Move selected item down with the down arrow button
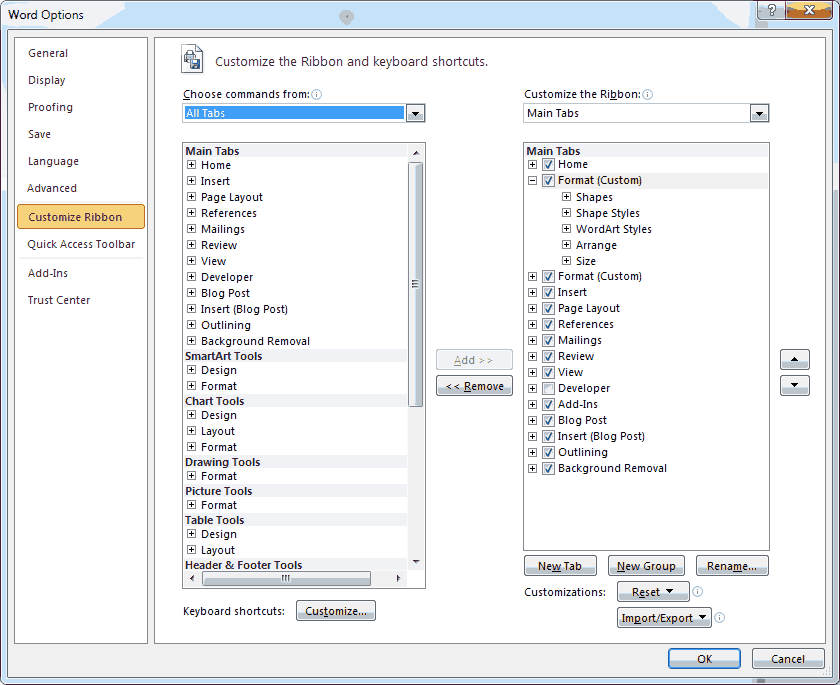 coord(794,385)
